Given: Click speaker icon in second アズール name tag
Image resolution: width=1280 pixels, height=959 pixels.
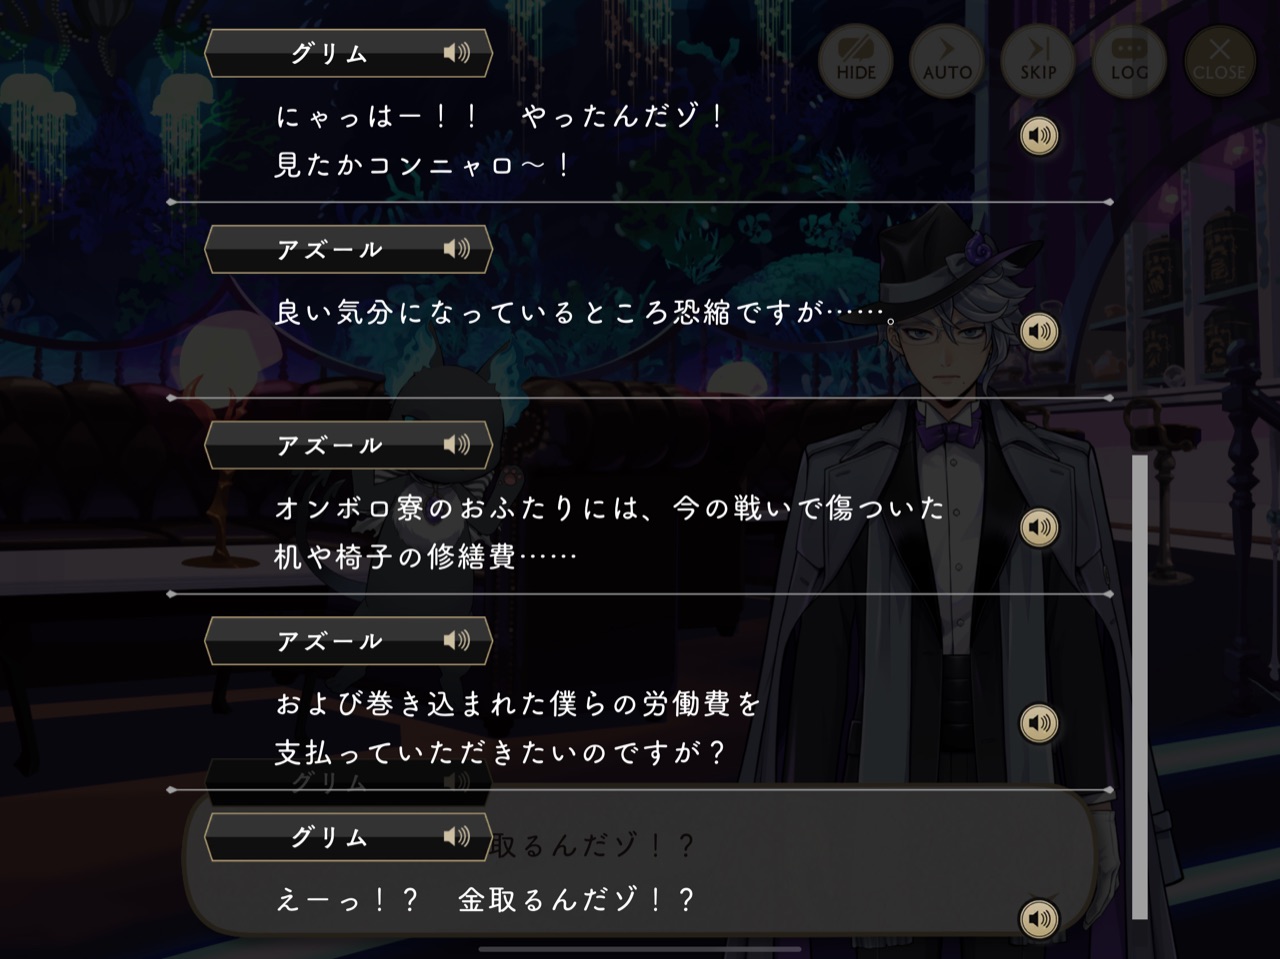Looking at the screenshot, I should coord(456,444).
